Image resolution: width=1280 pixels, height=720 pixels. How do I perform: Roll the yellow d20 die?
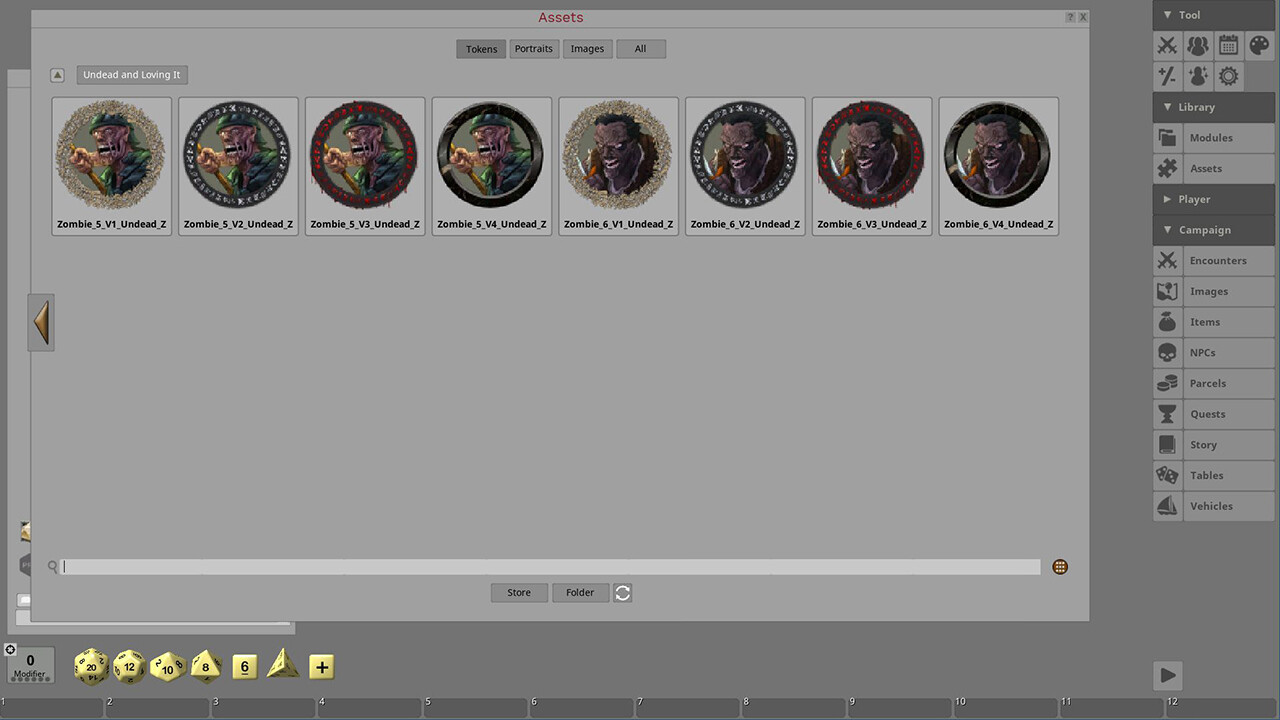click(x=91, y=667)
